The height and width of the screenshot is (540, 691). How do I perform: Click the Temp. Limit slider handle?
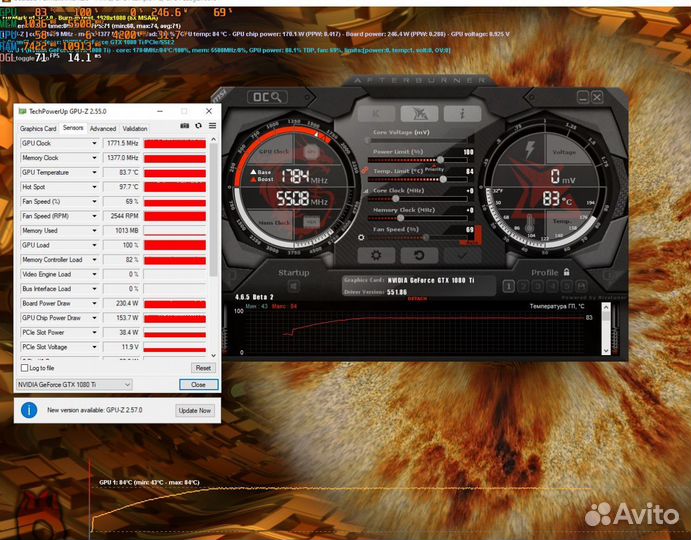coord(443,179)
